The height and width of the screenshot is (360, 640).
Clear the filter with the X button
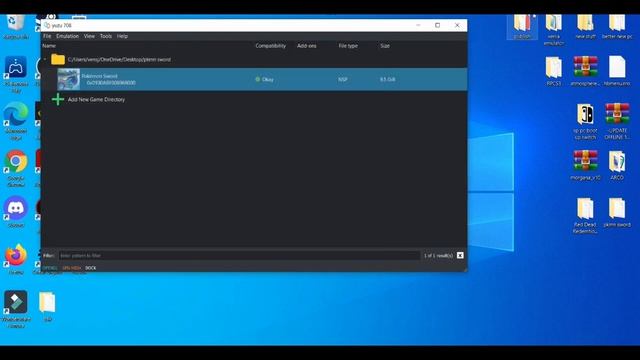coord(460,256)
